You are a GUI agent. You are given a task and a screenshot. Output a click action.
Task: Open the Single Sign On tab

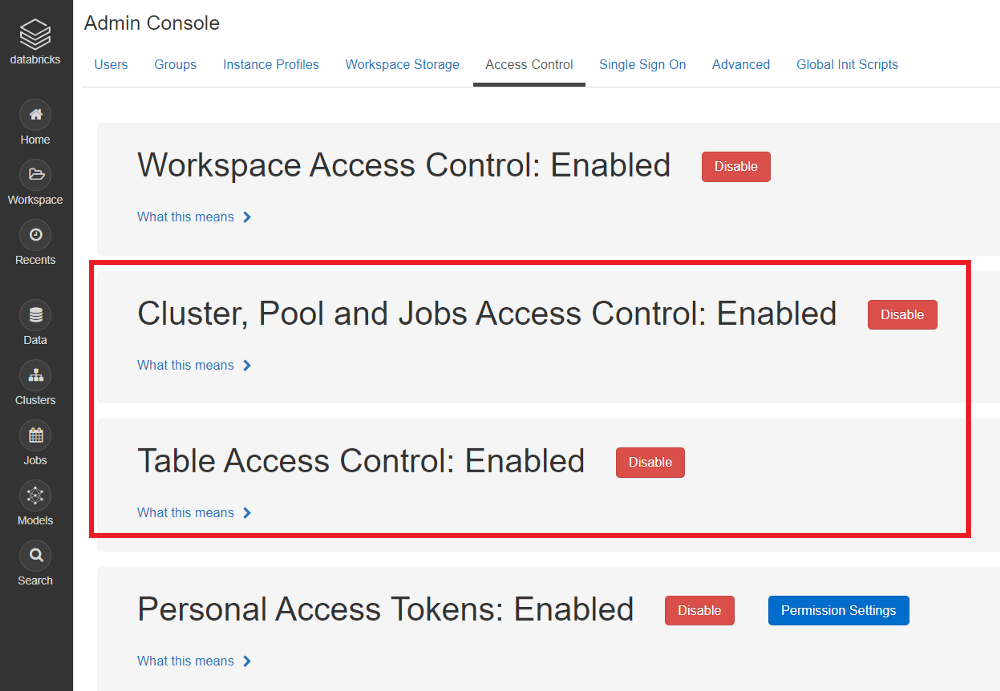pos(642,64)
